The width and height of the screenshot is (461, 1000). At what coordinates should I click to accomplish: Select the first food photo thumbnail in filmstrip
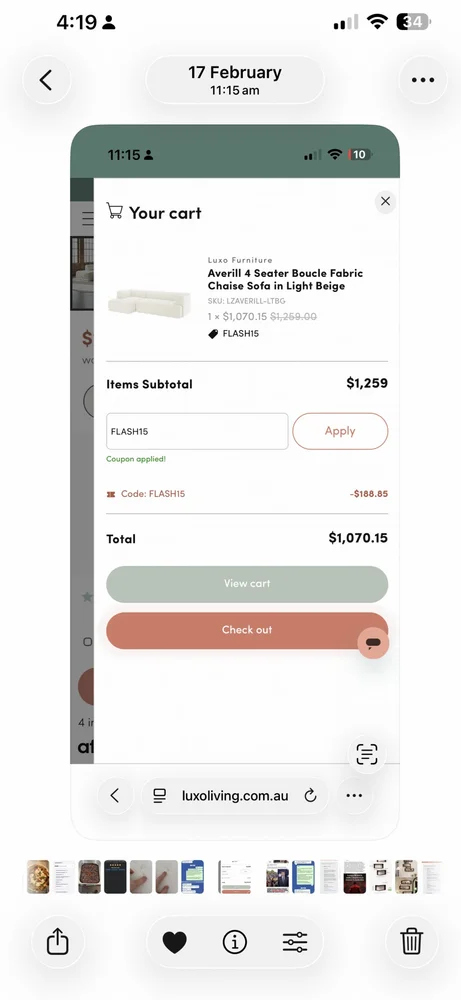coord(38,877)
